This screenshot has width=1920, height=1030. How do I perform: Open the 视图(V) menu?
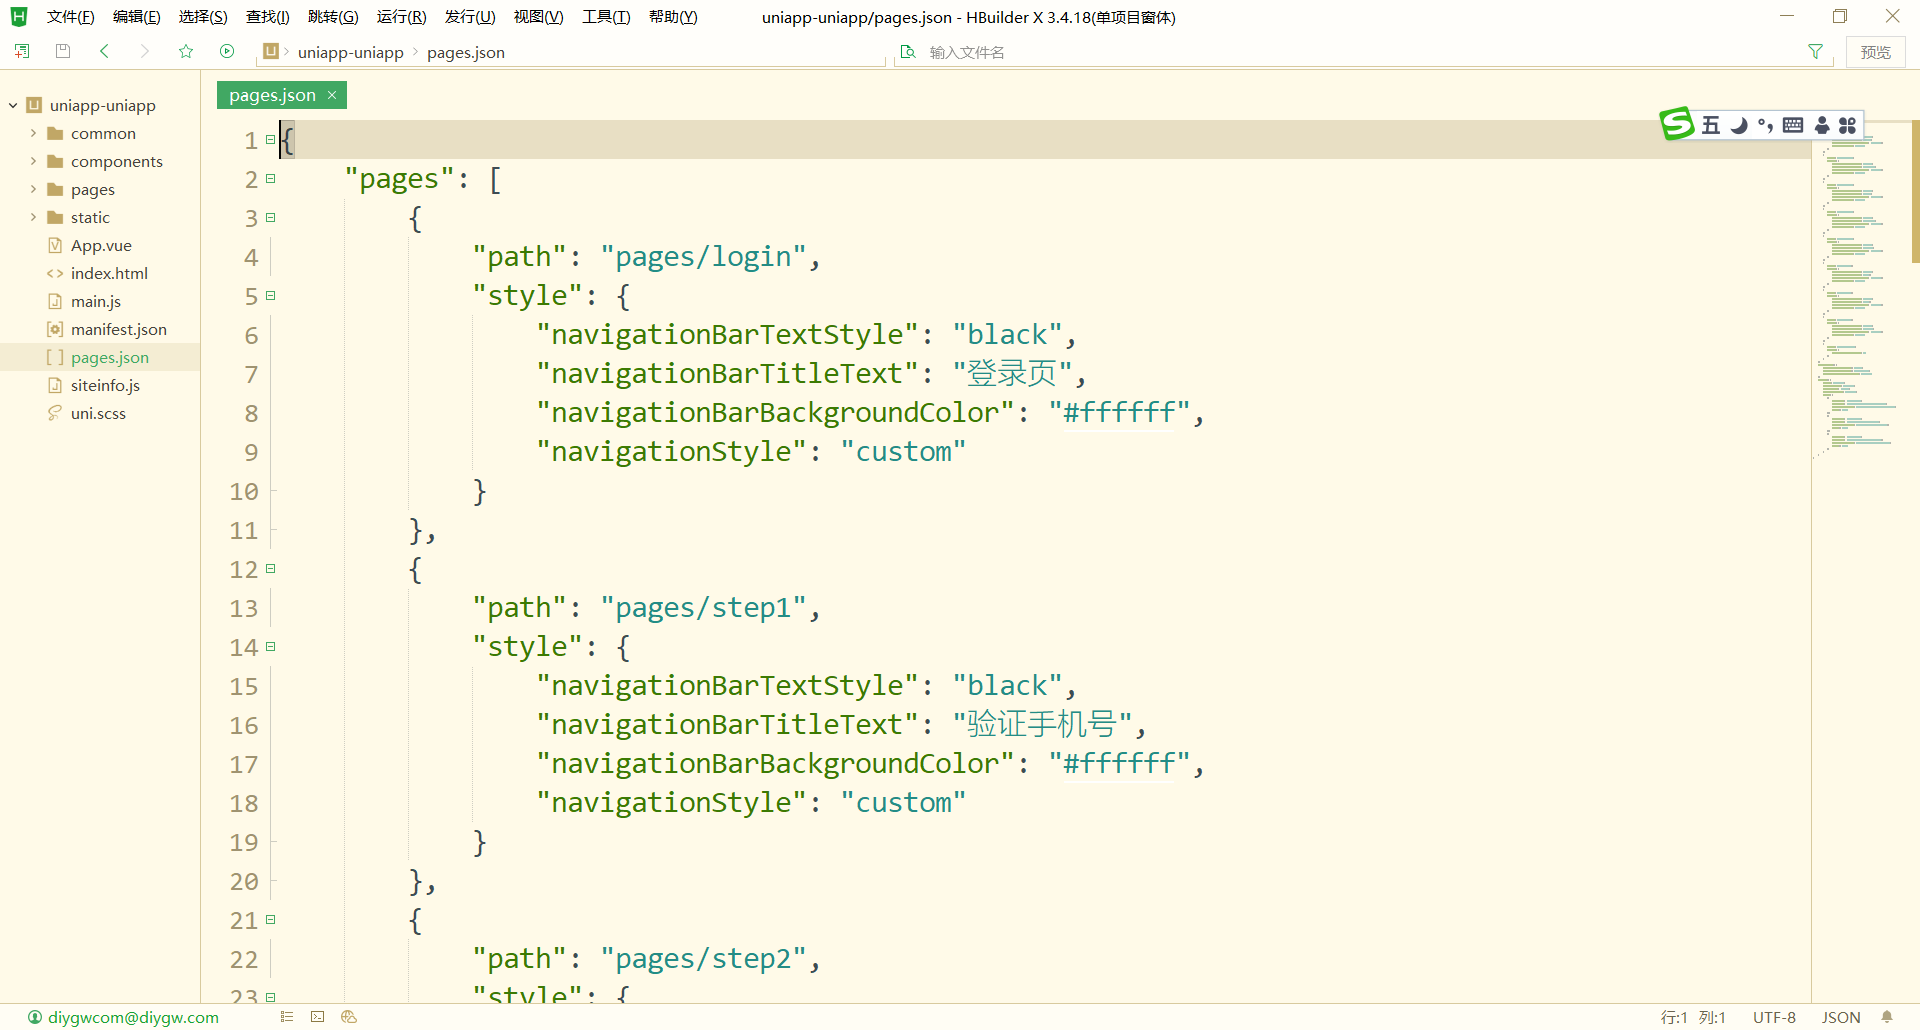click(x=539, y=17)
